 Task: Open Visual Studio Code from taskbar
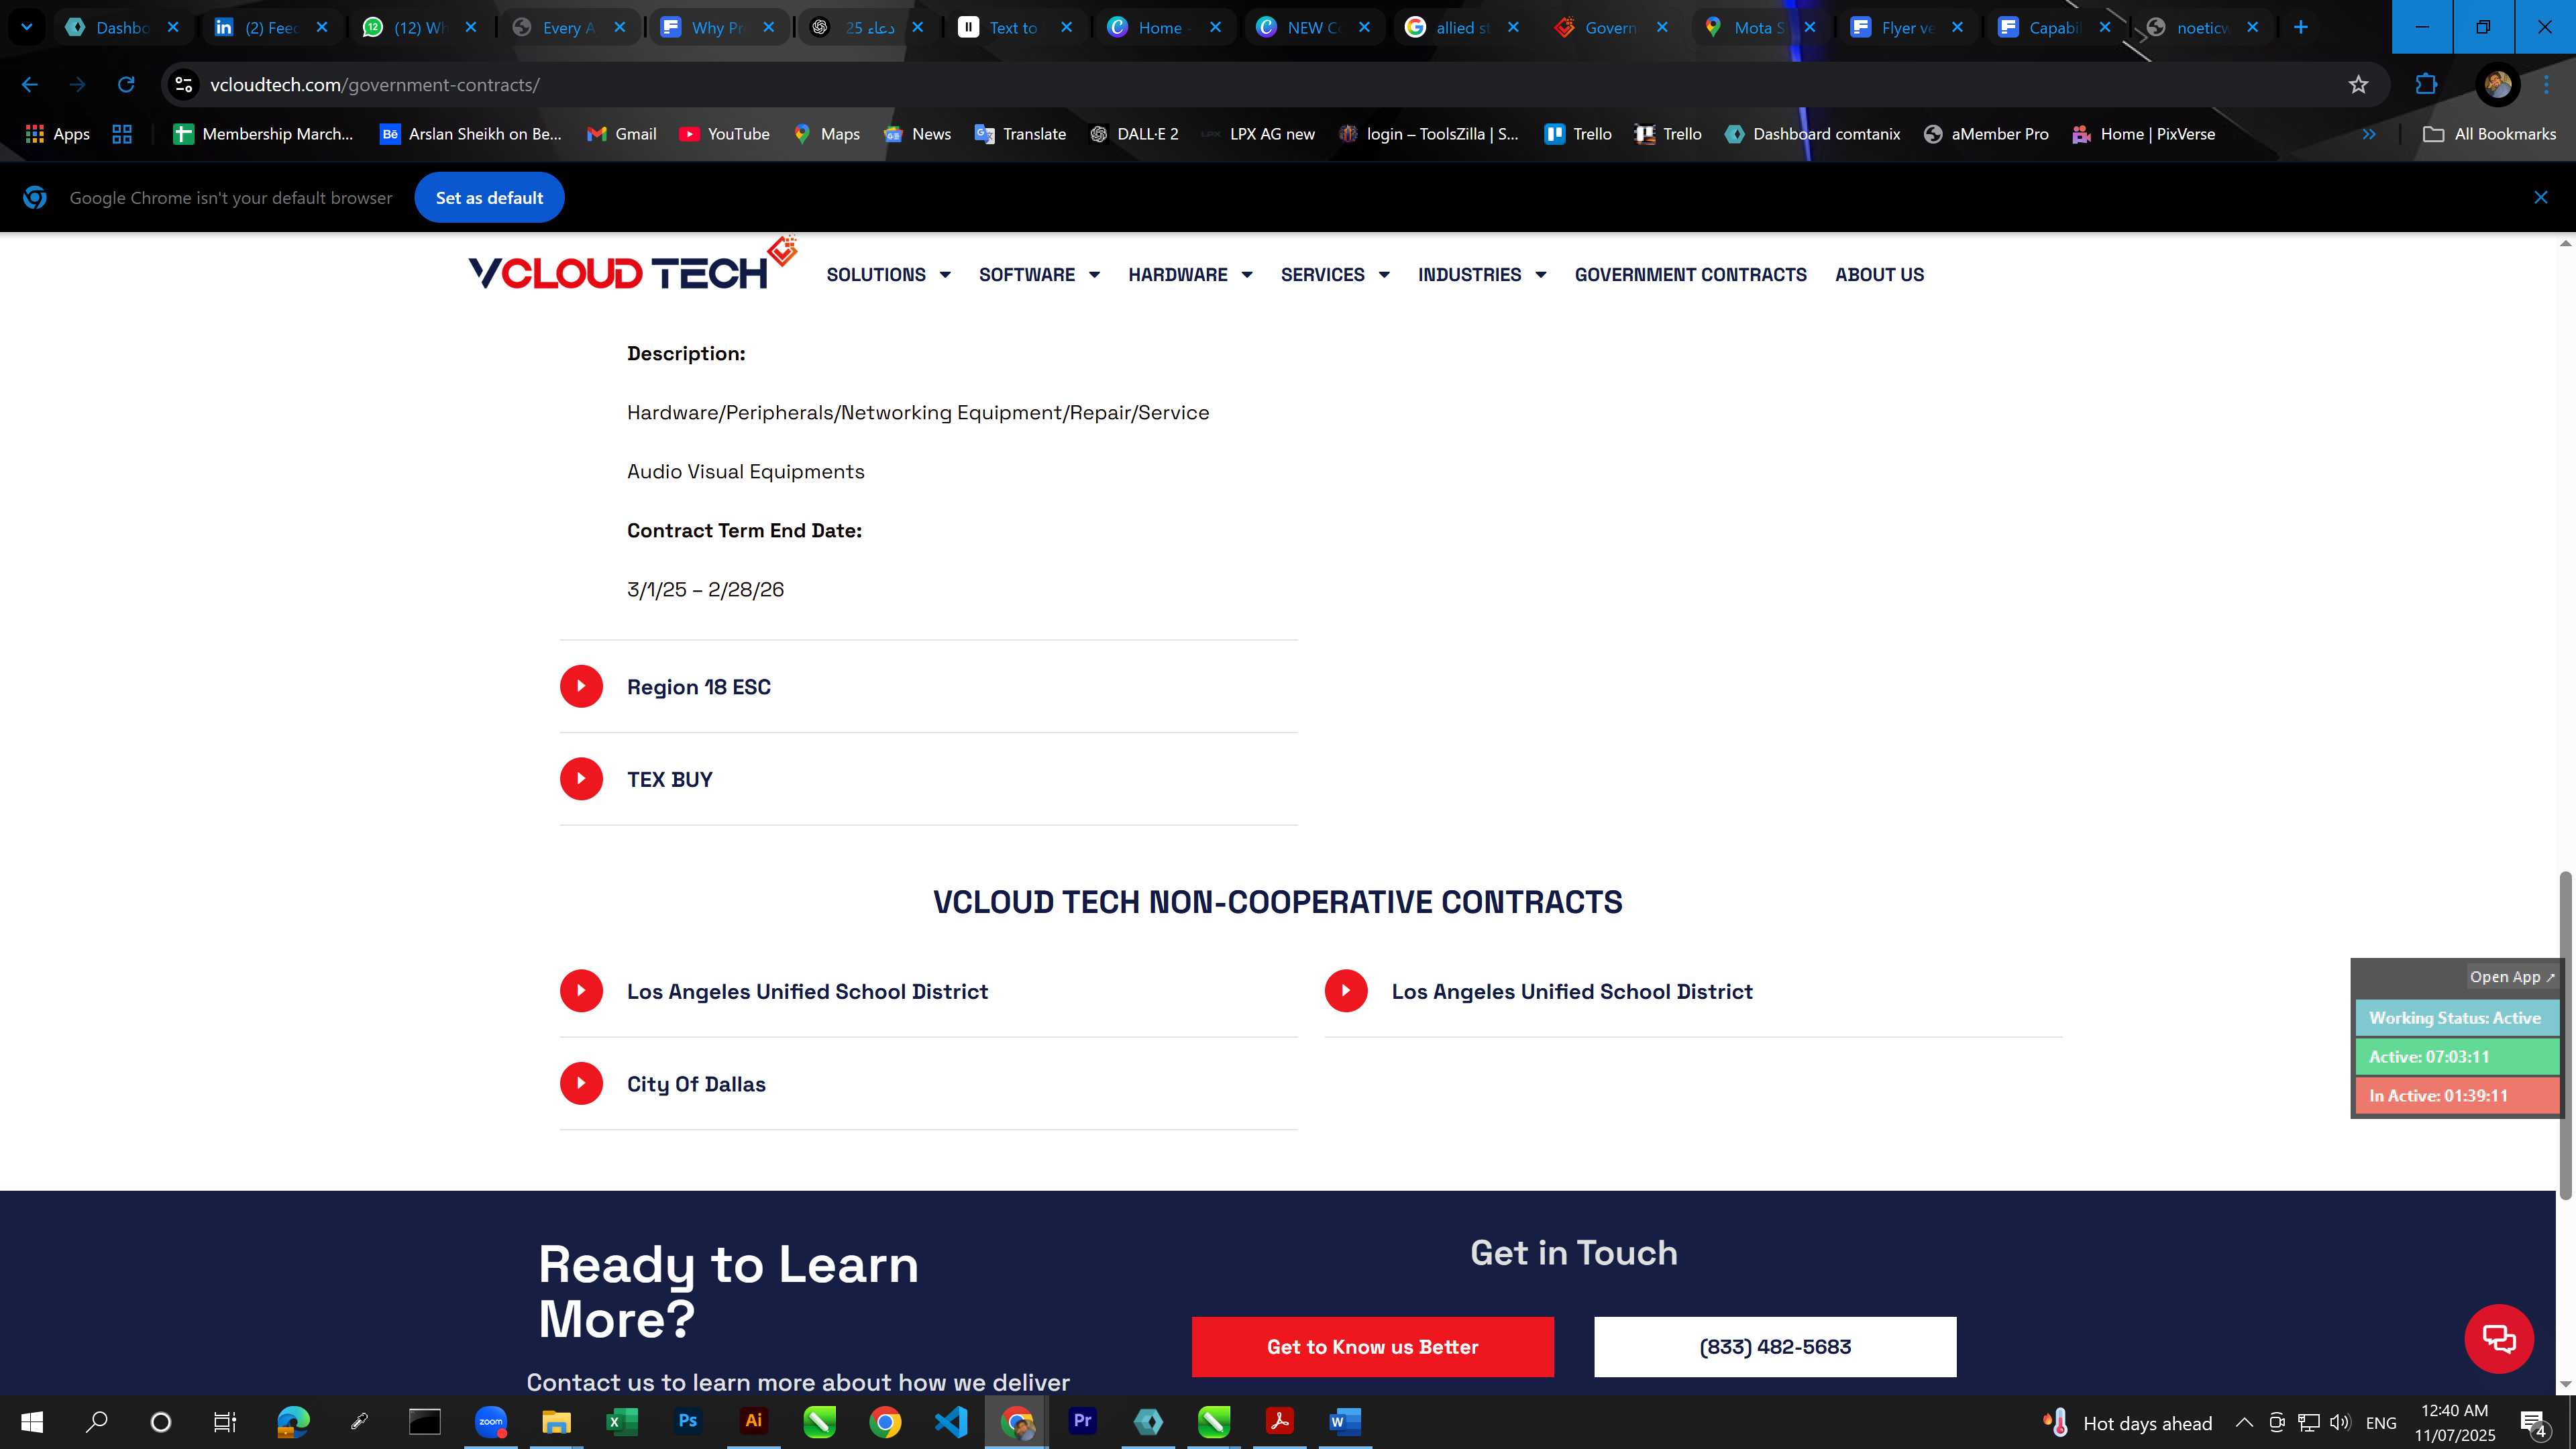(x=951, y=1422)
